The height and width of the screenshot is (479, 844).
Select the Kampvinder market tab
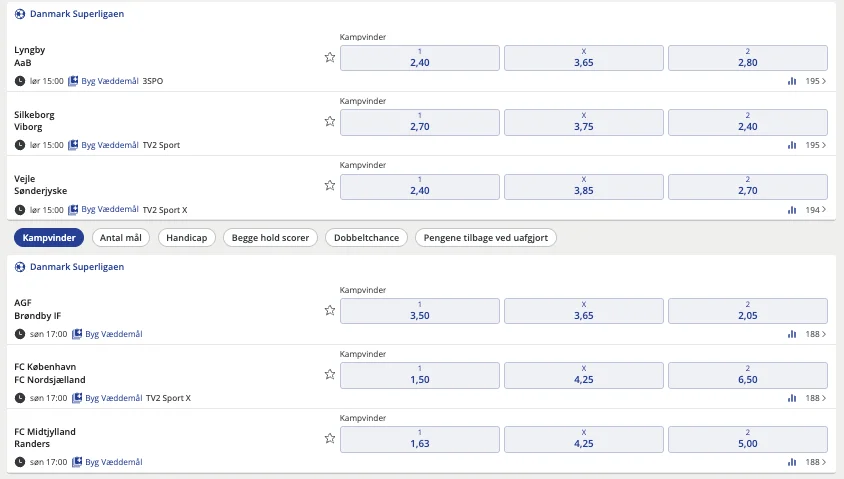click(x=49, y=238)
